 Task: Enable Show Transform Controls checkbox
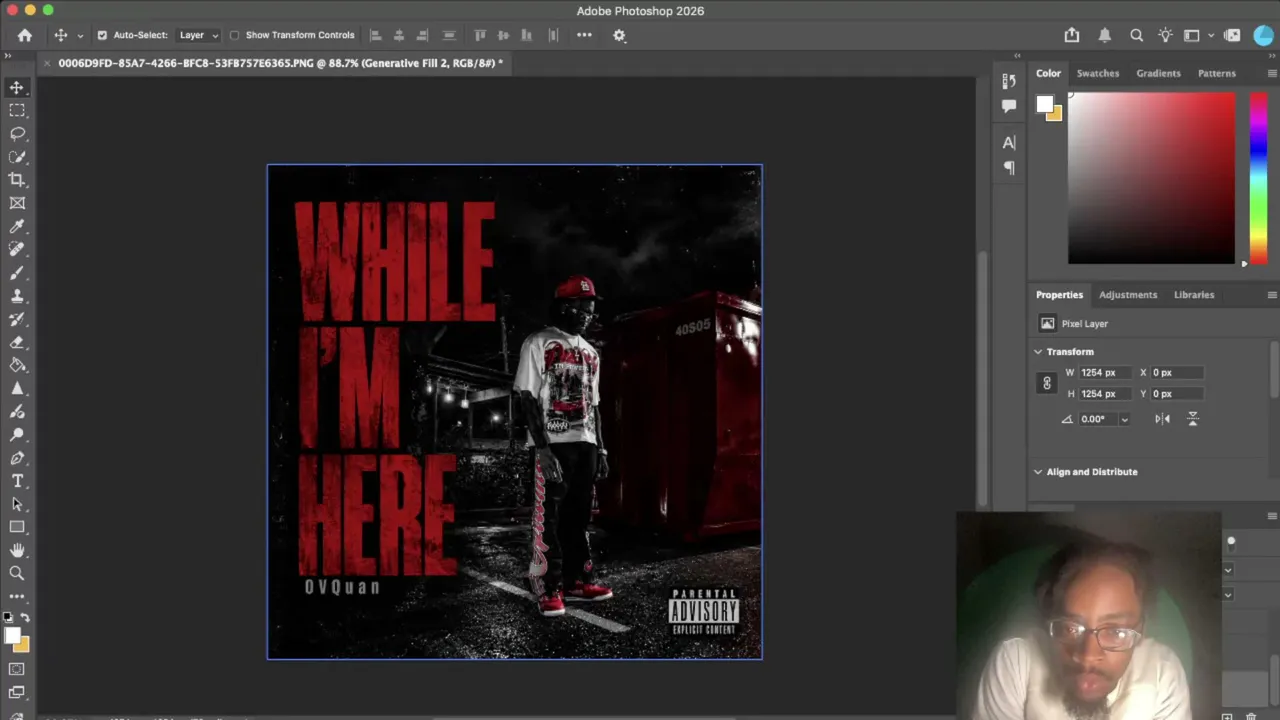coord(234,35)
